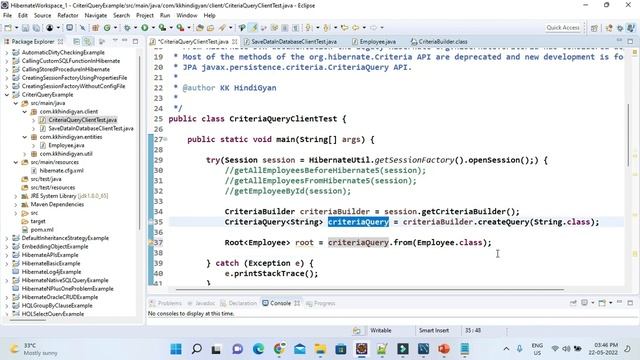640x360 pixels.
Task: Open the Project menu
Action: (145, 16)
